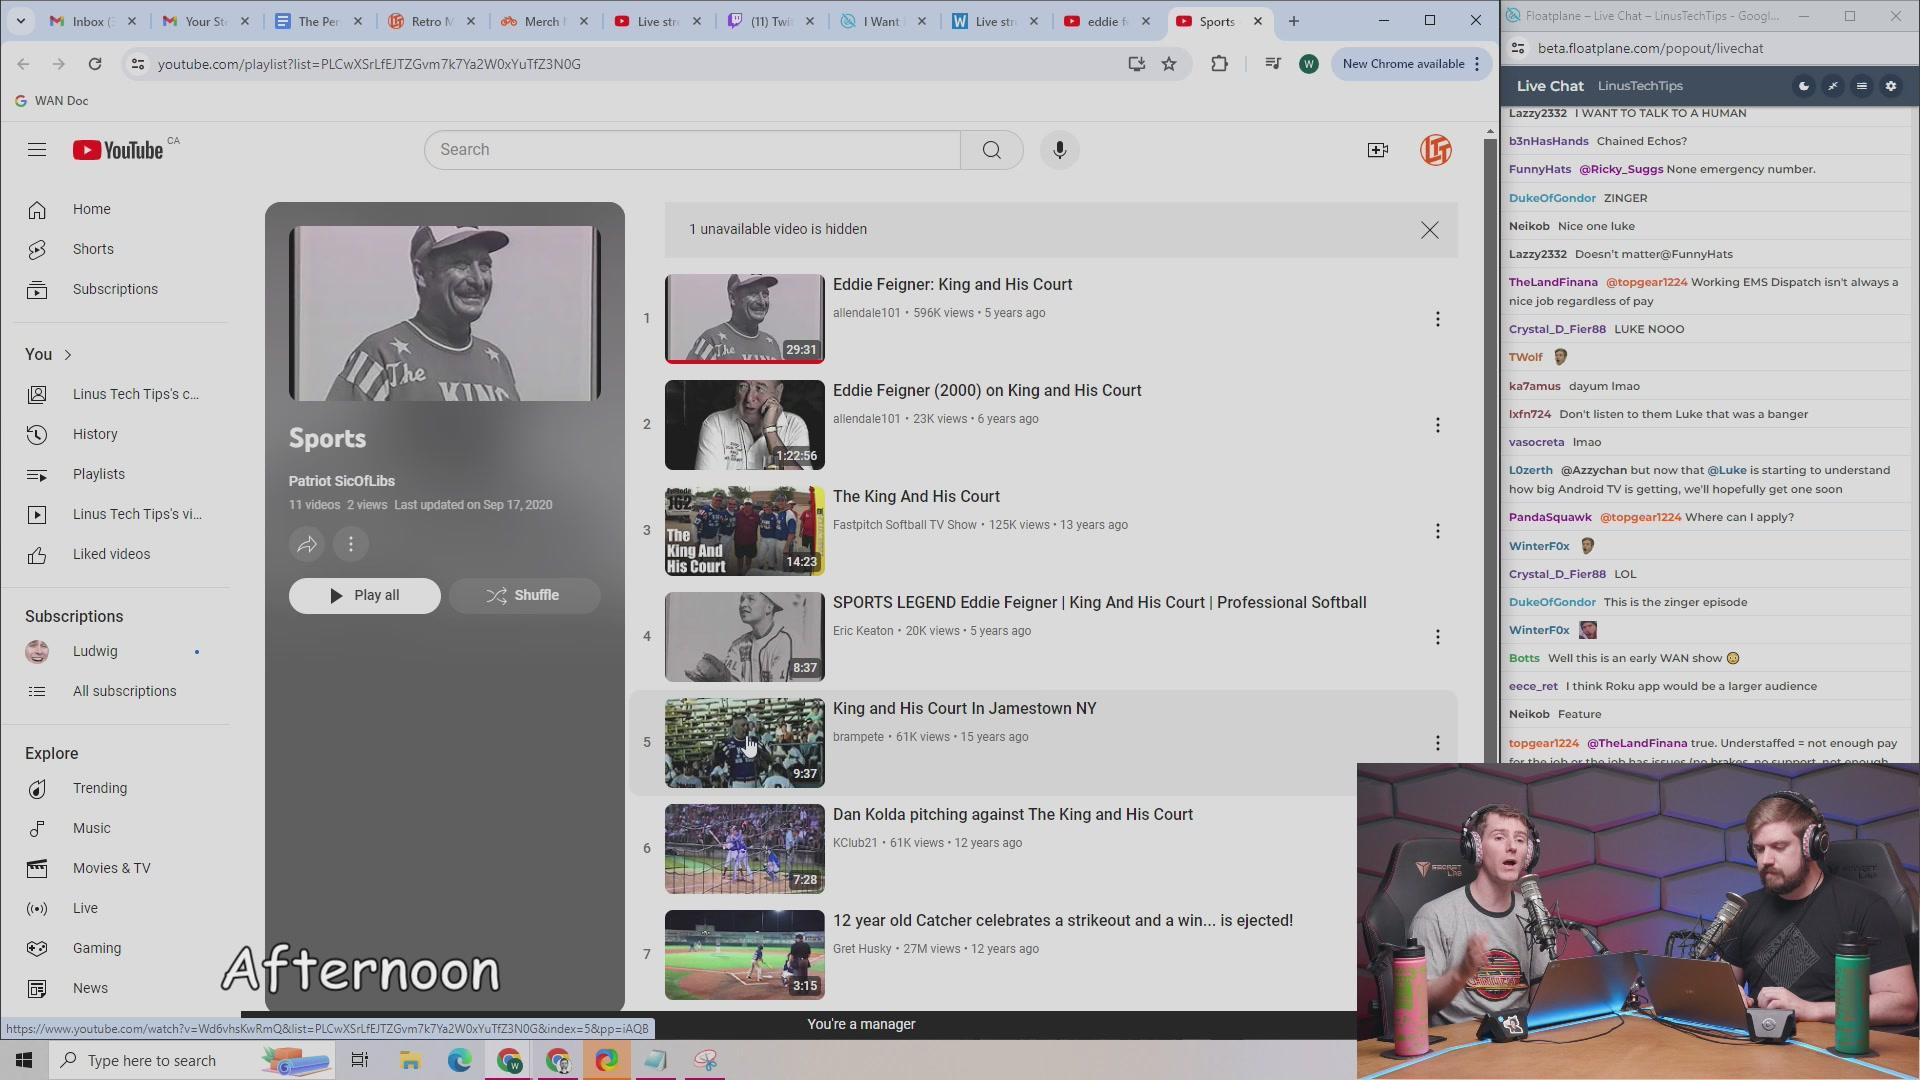Bookmark this page with the star icon
The image size is (1920, 1080).
point(1169,64)
